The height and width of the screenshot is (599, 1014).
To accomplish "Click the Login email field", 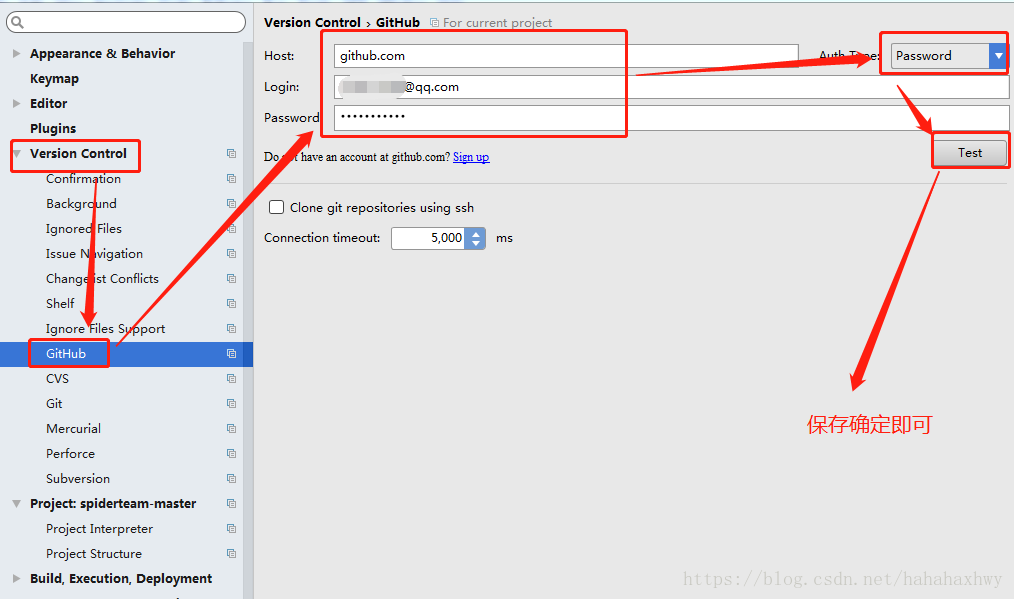I will [671, 87].
